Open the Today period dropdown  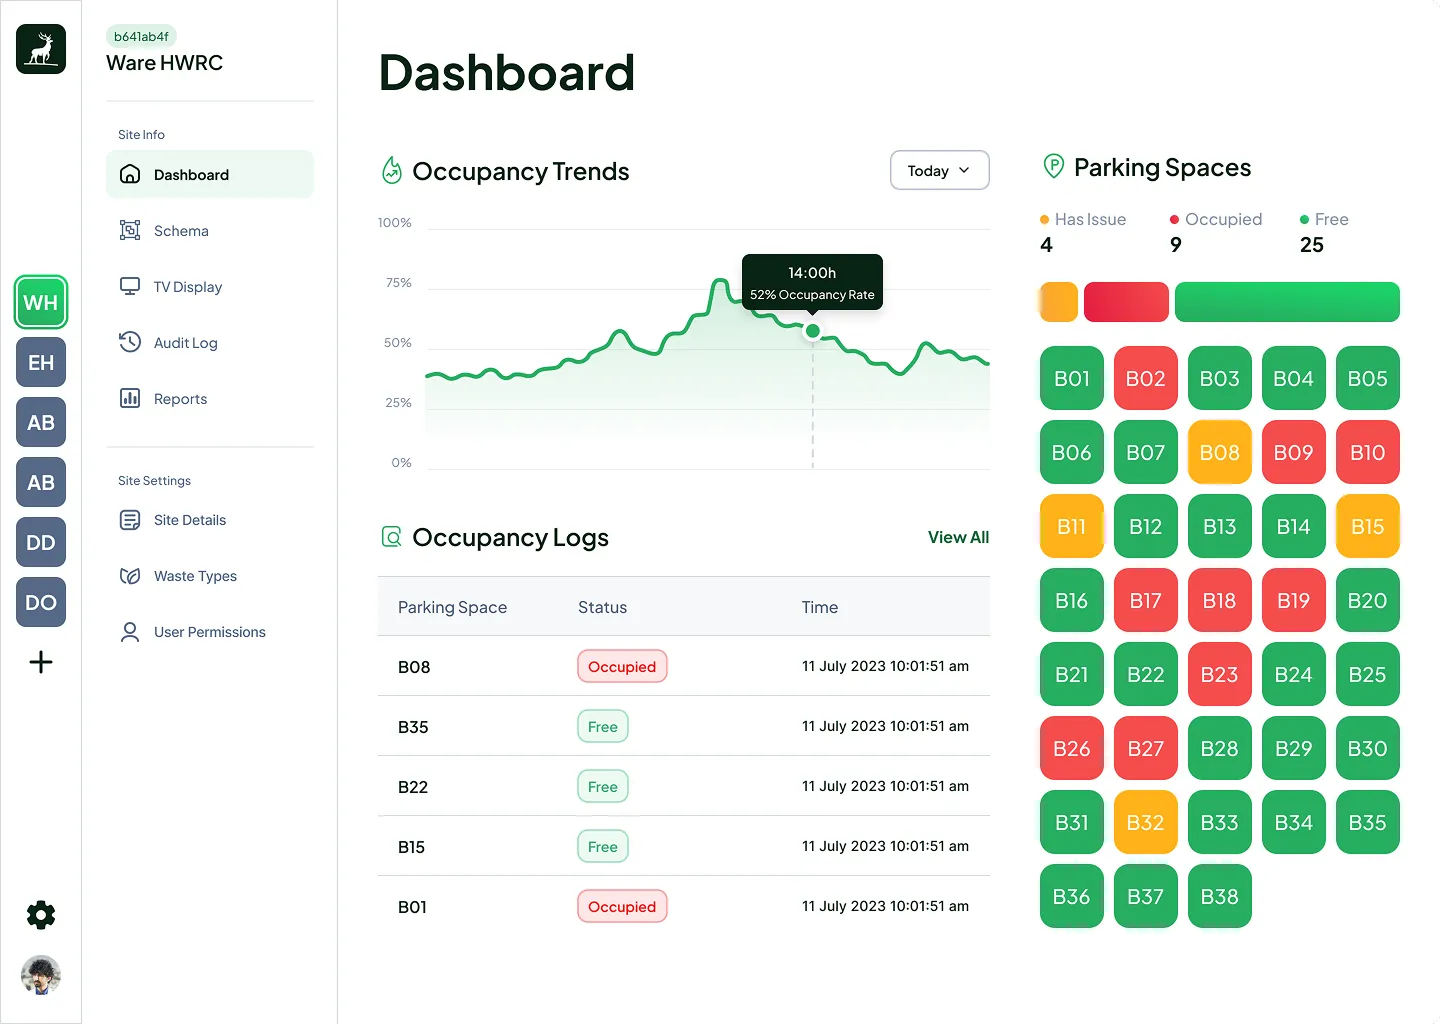940,170
